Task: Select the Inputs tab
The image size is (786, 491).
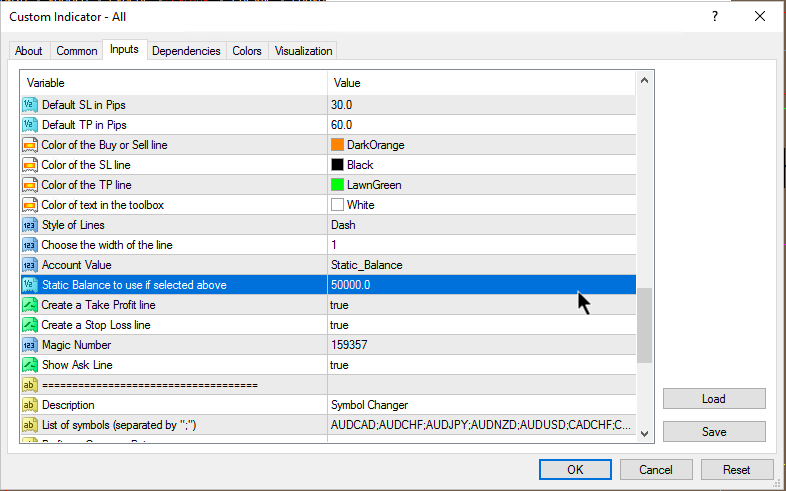Action: coord(124,50)
